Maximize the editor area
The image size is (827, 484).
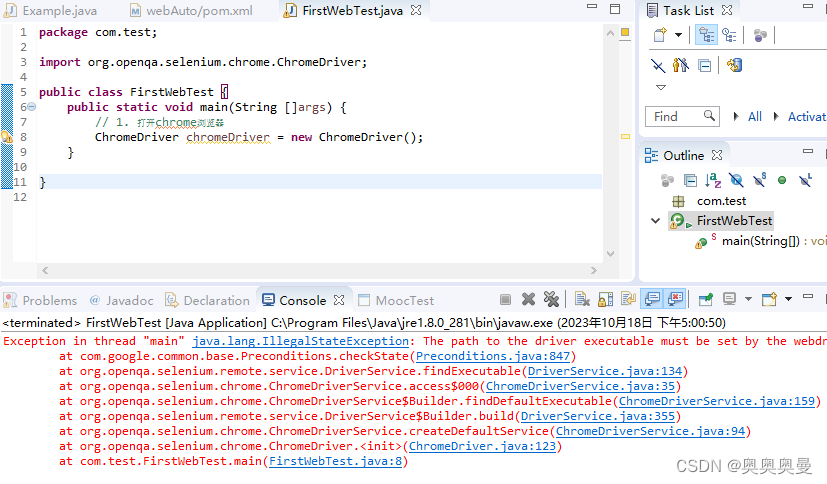[615, 9]
